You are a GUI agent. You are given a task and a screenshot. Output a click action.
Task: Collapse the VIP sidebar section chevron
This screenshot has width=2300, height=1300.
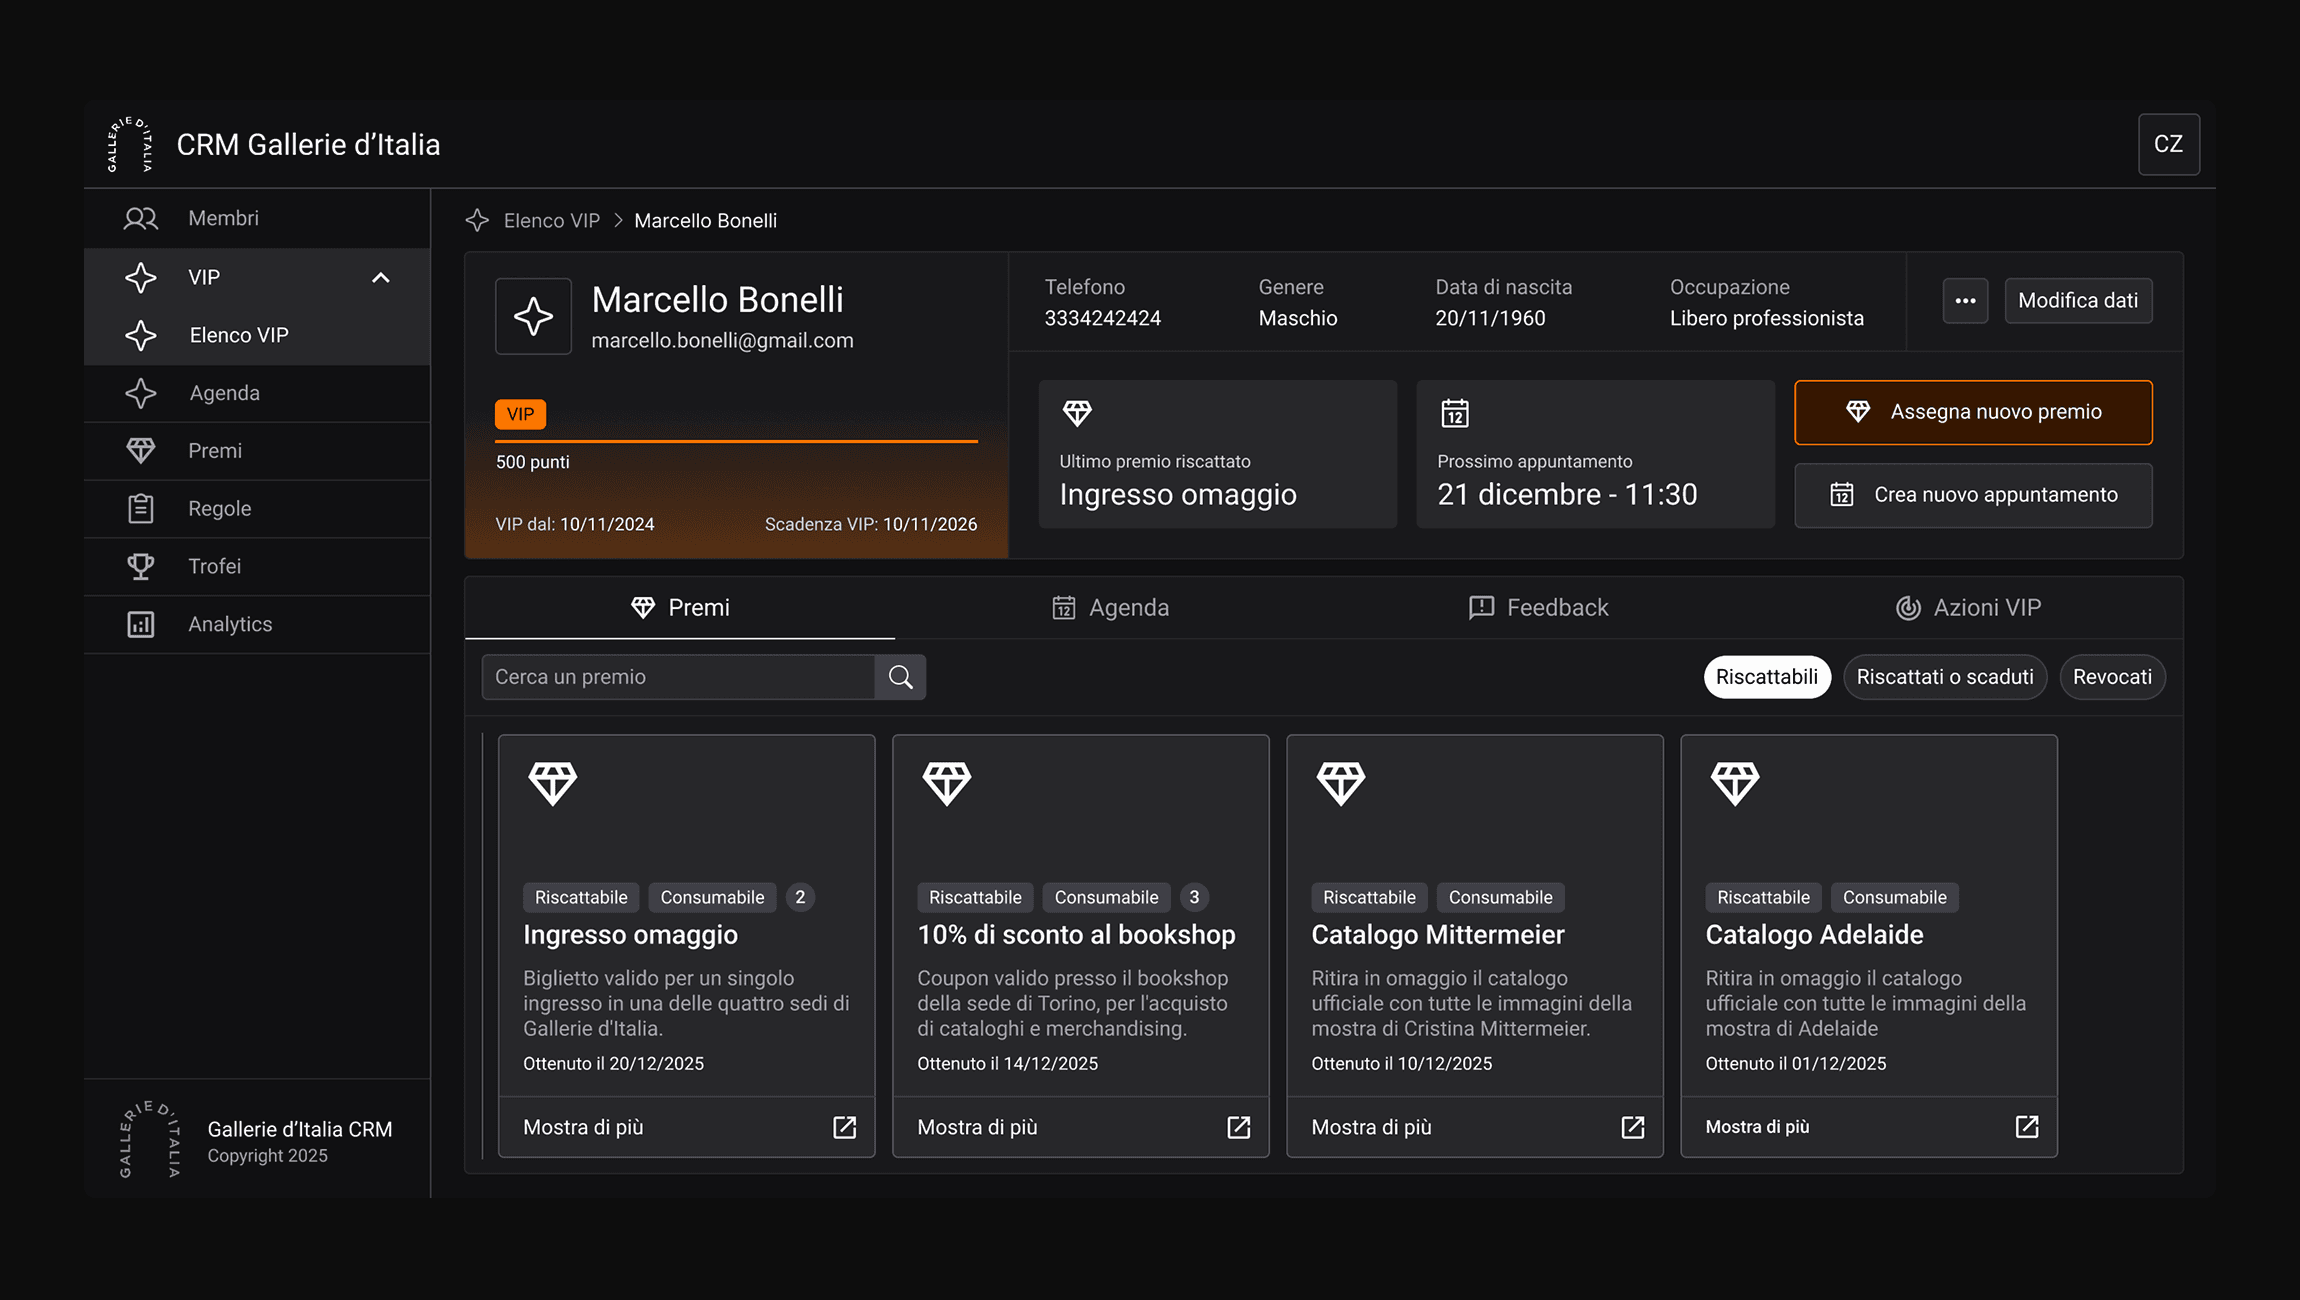pos(380,278)
